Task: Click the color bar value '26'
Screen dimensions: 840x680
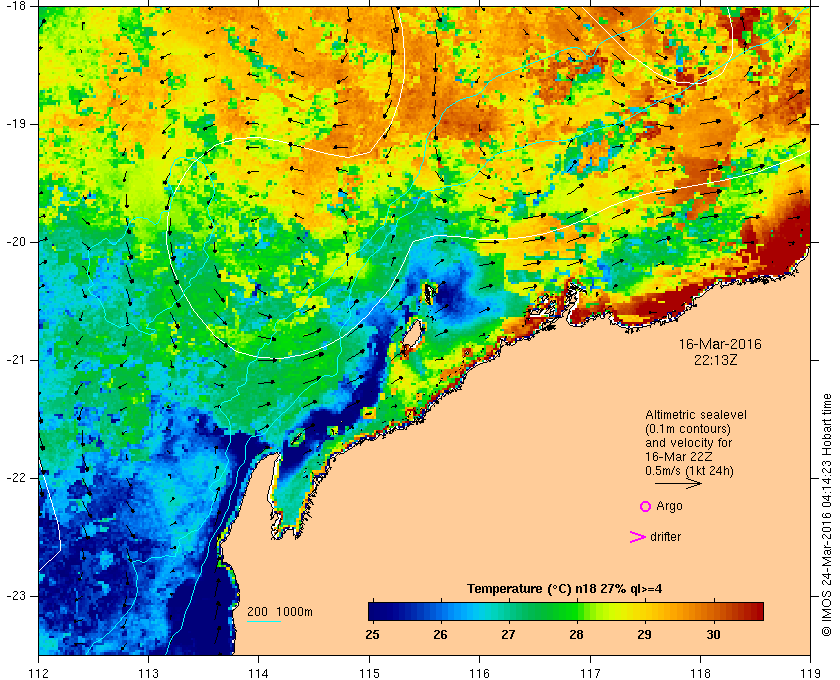Action: coord(440,635)
